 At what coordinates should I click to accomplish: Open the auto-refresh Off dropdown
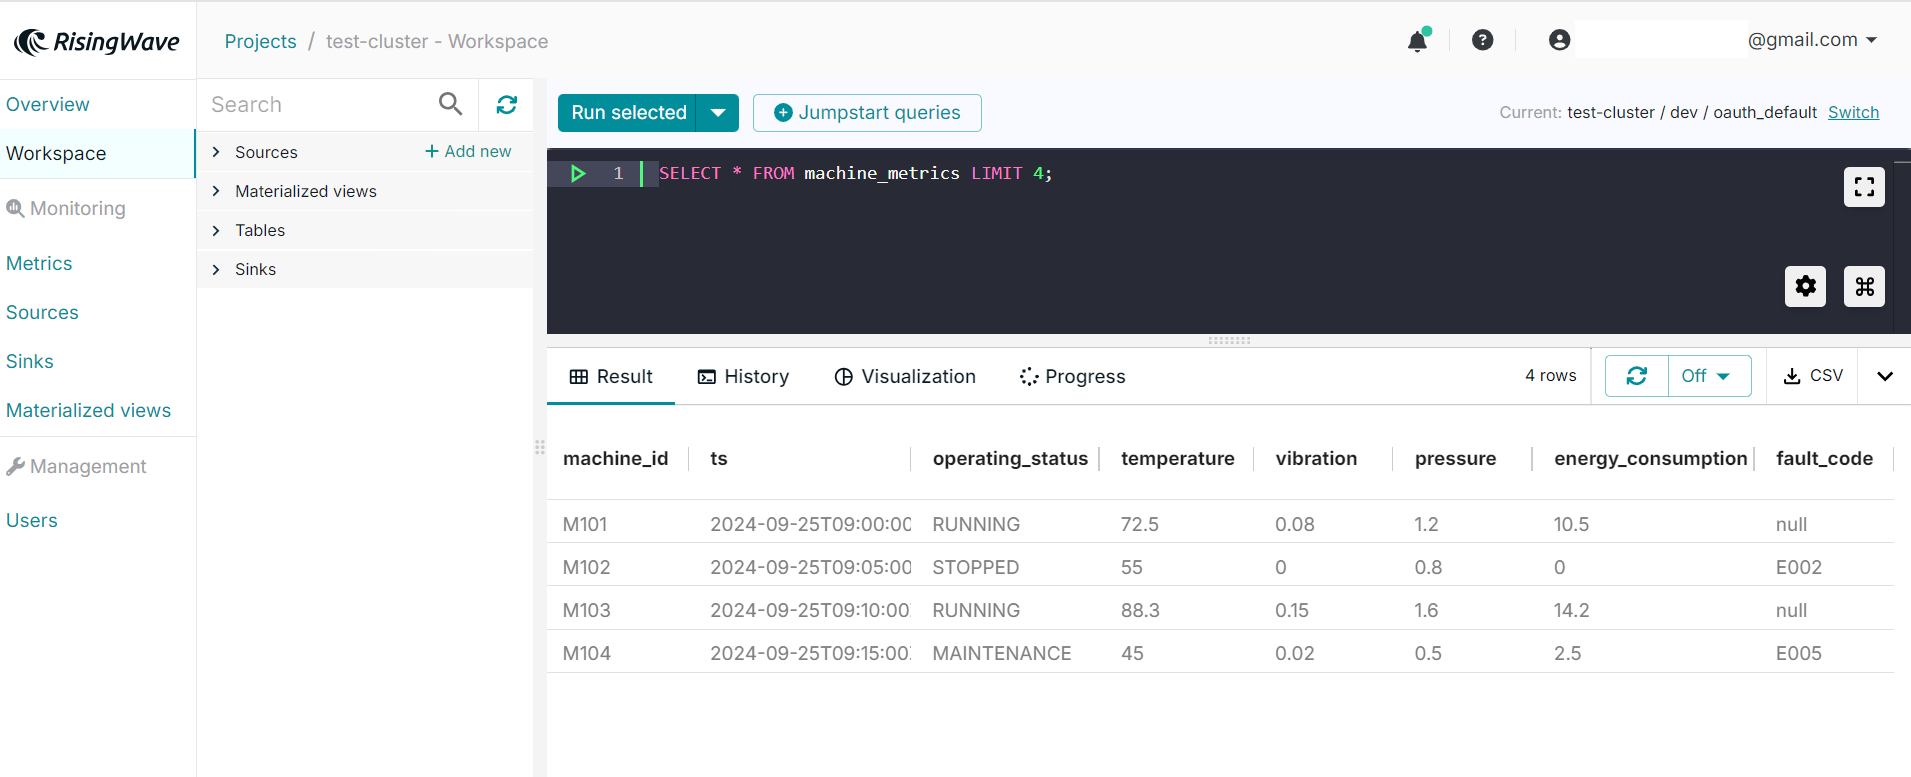point(1710,376)
